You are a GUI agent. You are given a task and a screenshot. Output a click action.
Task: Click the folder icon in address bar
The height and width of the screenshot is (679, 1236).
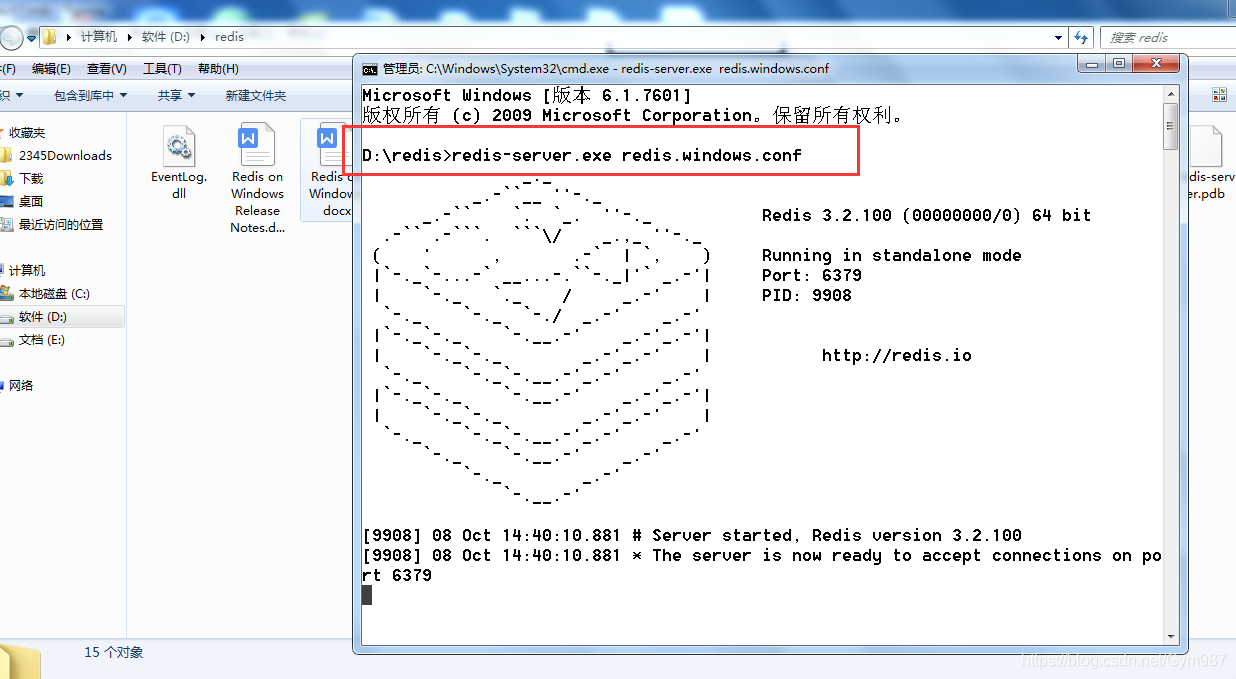pos(49,37)
